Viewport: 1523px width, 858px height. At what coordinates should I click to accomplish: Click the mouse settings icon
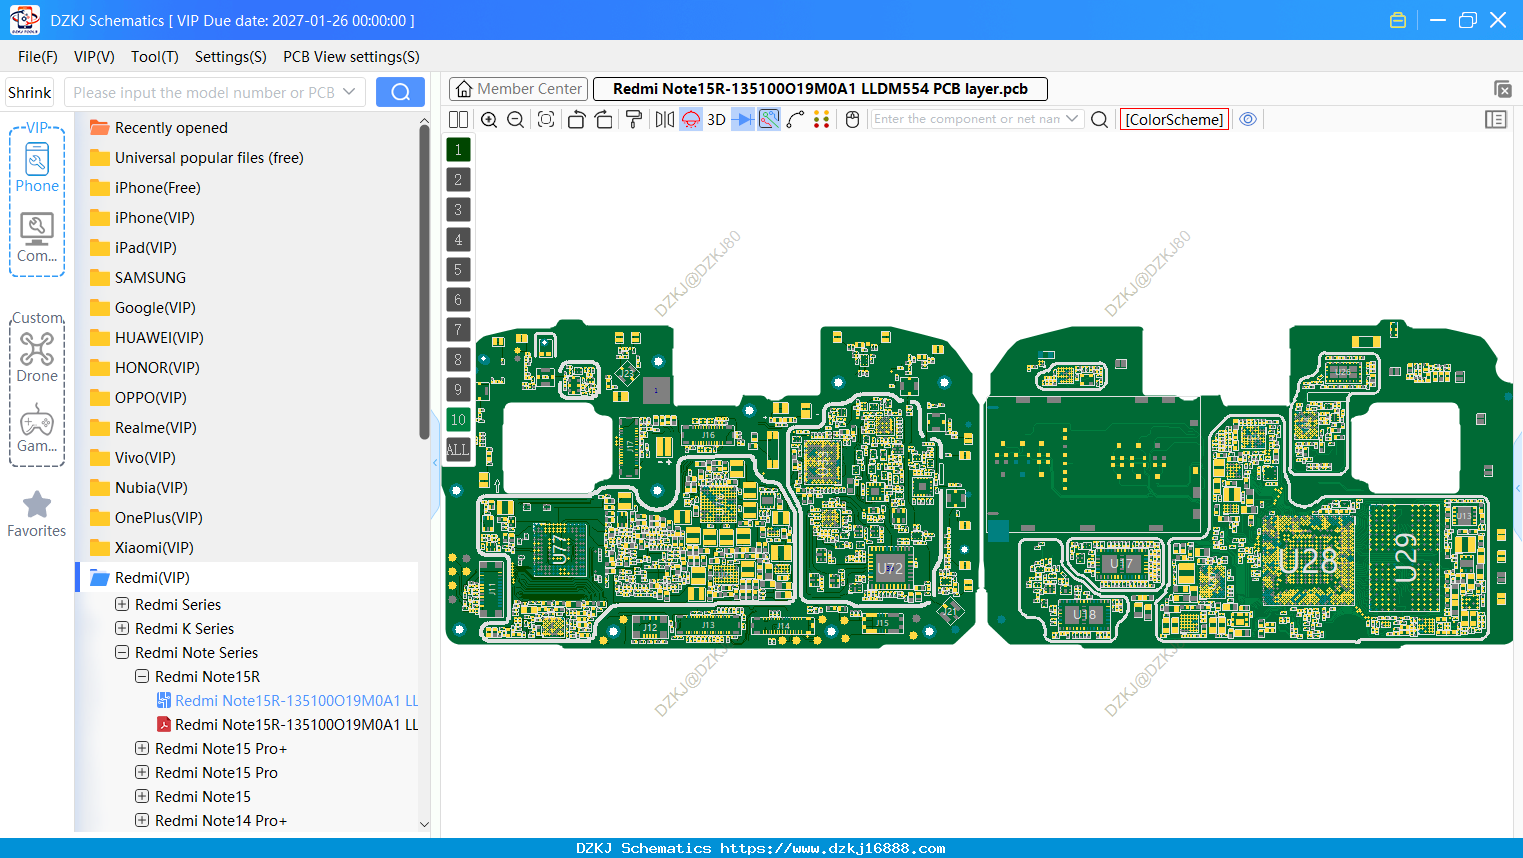point(853,119)
